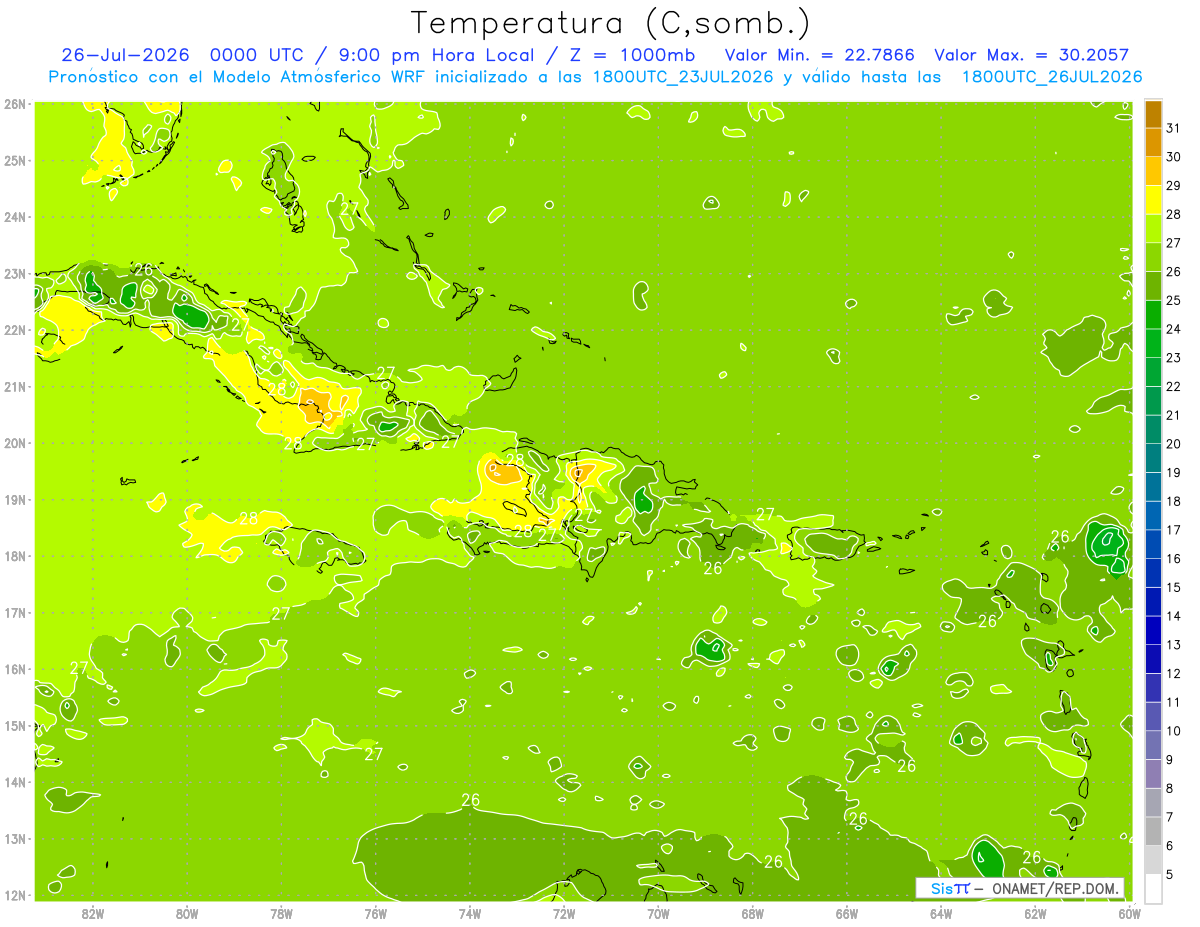Click the 12N latitude axis label
Viewport: 1200px width, 927px height.
click(15, 895)
